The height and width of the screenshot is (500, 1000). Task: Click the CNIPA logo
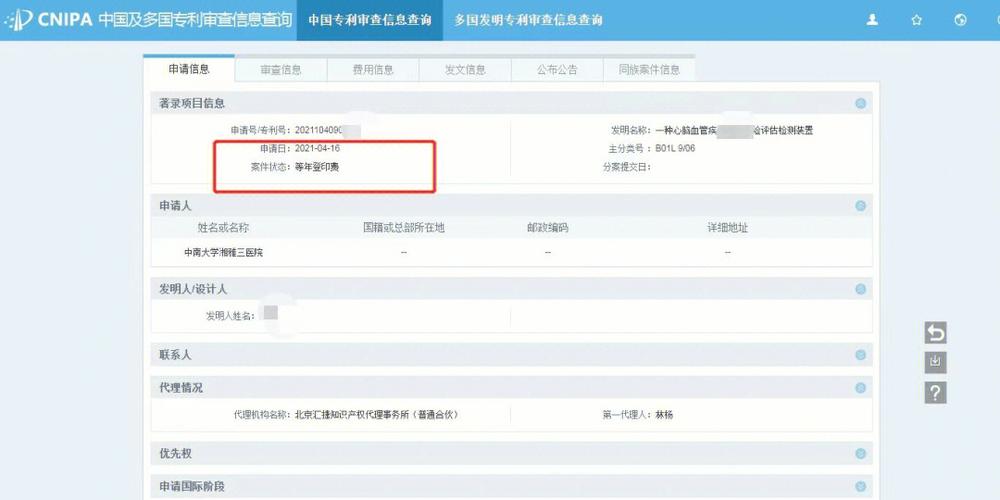(50, 20)
